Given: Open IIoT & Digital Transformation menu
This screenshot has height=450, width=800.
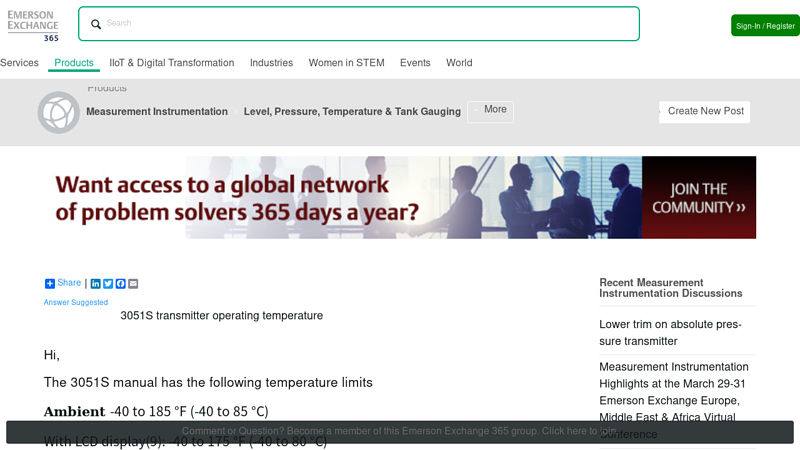Looking at the screenshot, I should [x=171, y=63].
